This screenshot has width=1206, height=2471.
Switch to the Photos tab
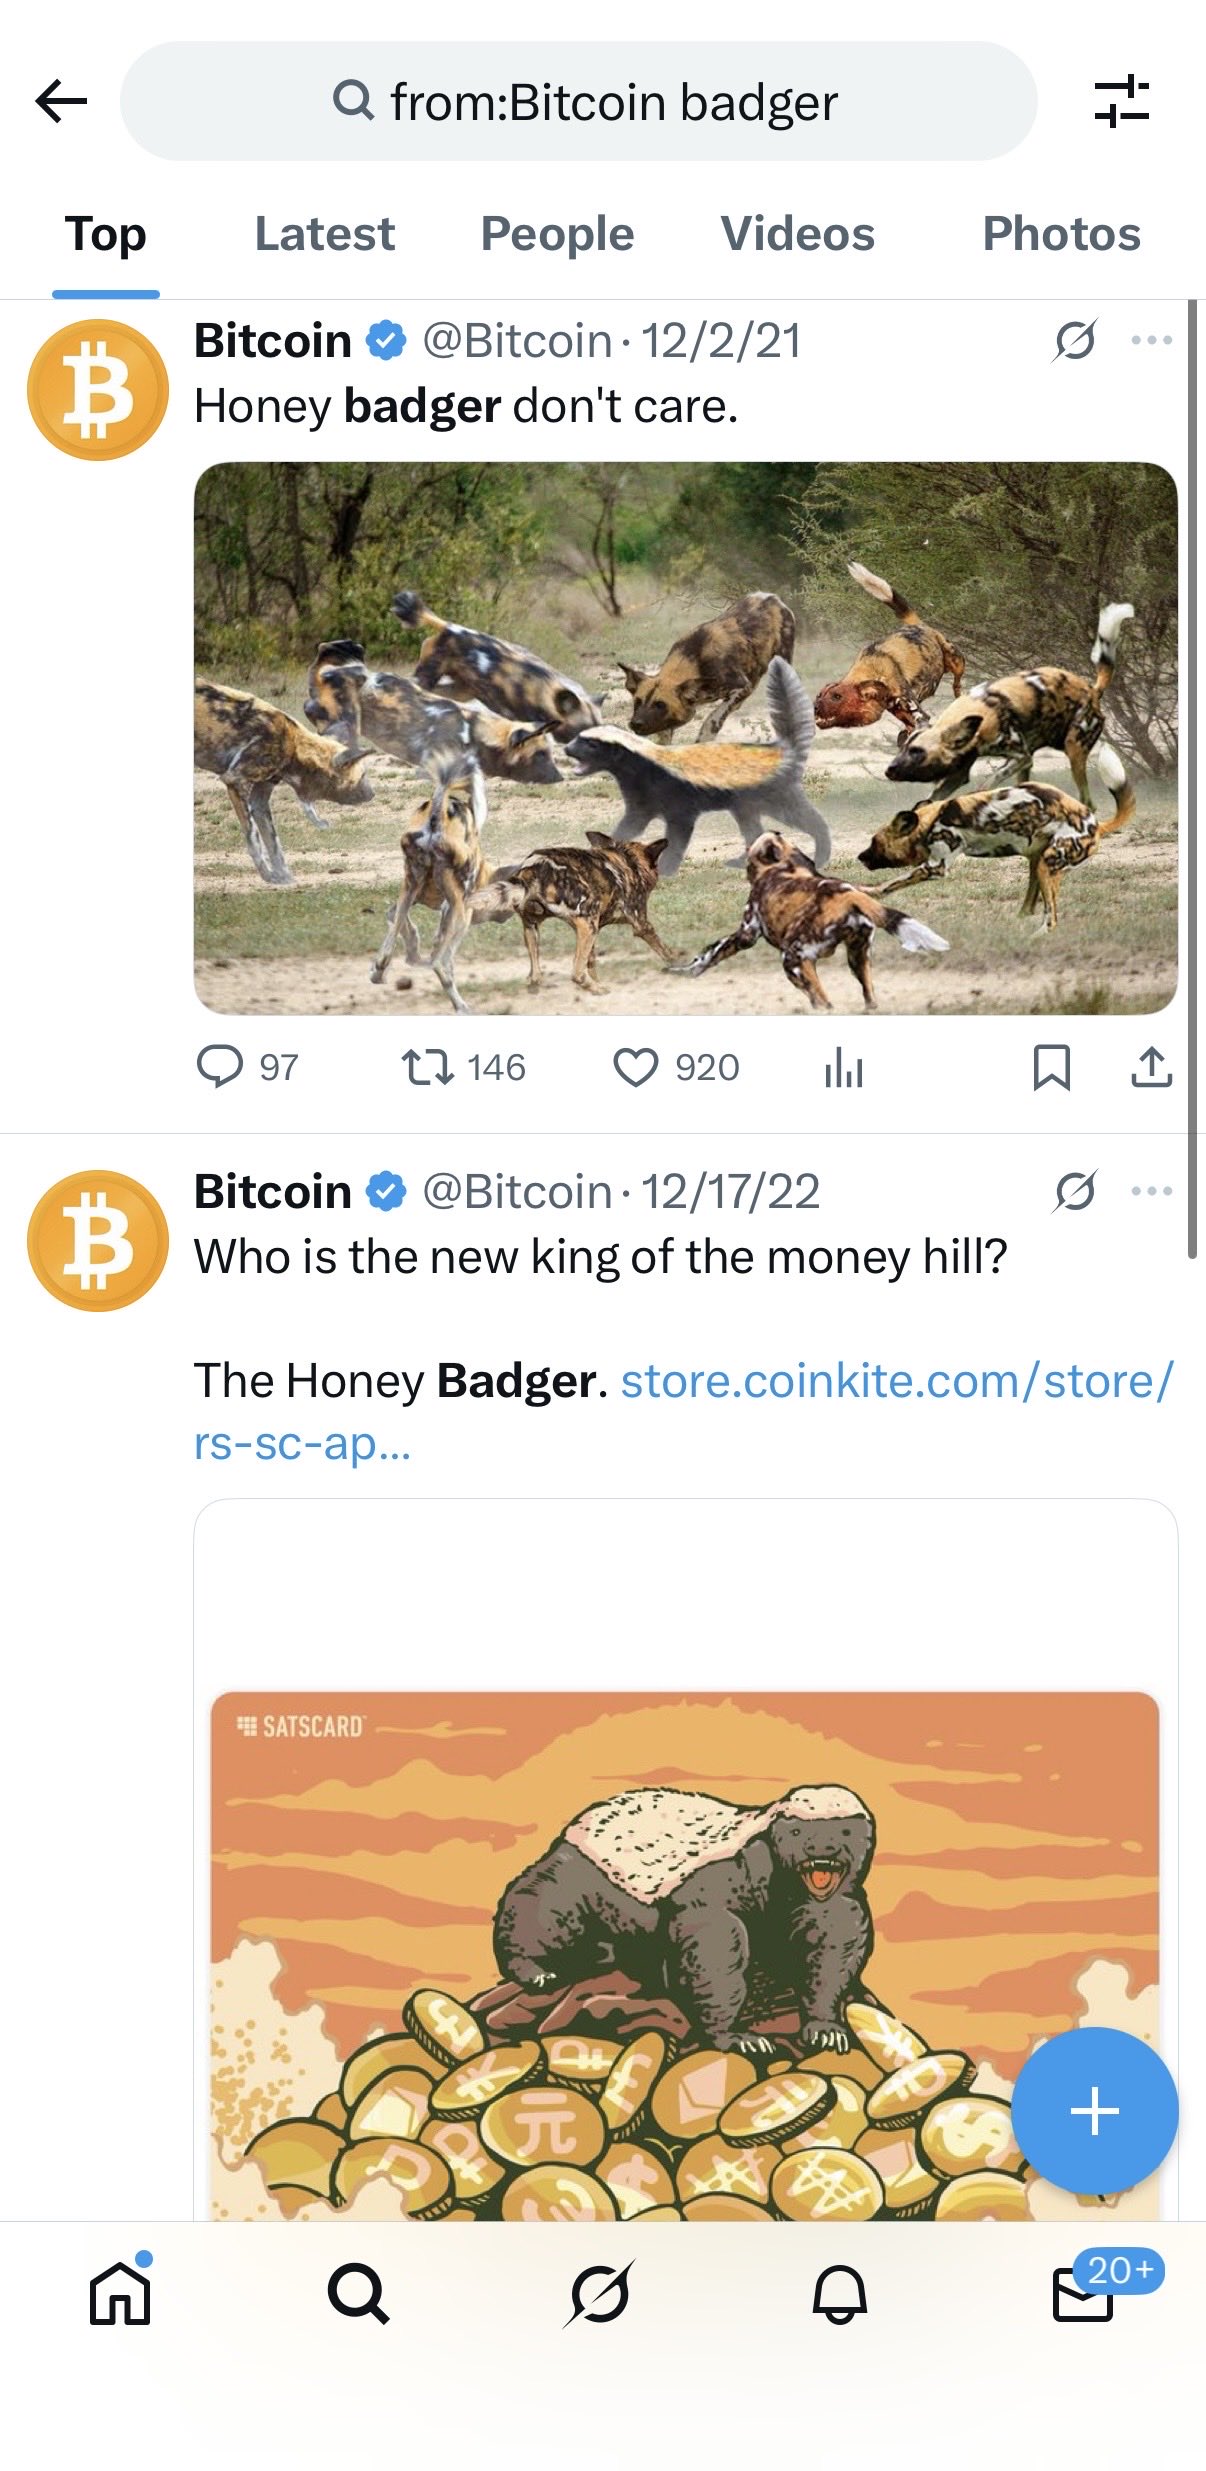1060,235
